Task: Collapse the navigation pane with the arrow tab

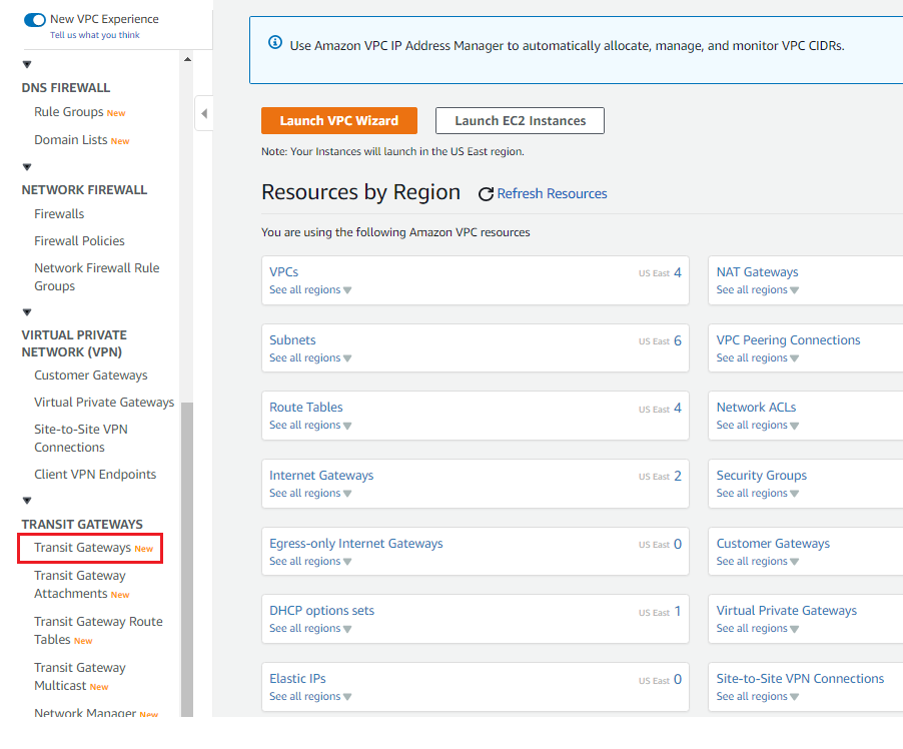Action: (x=204, y=113)
